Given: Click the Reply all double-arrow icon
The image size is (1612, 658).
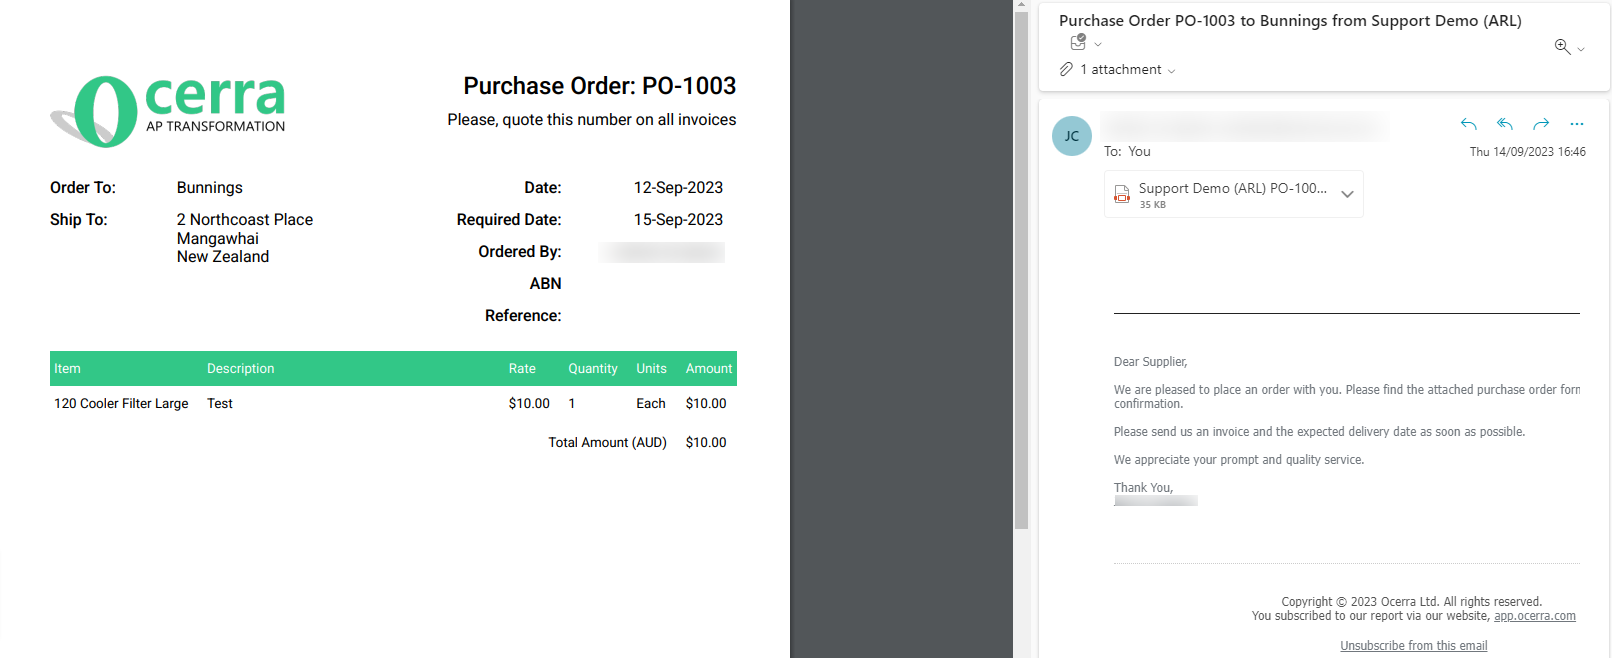Looking at the screenshot, I should 1505,124.
